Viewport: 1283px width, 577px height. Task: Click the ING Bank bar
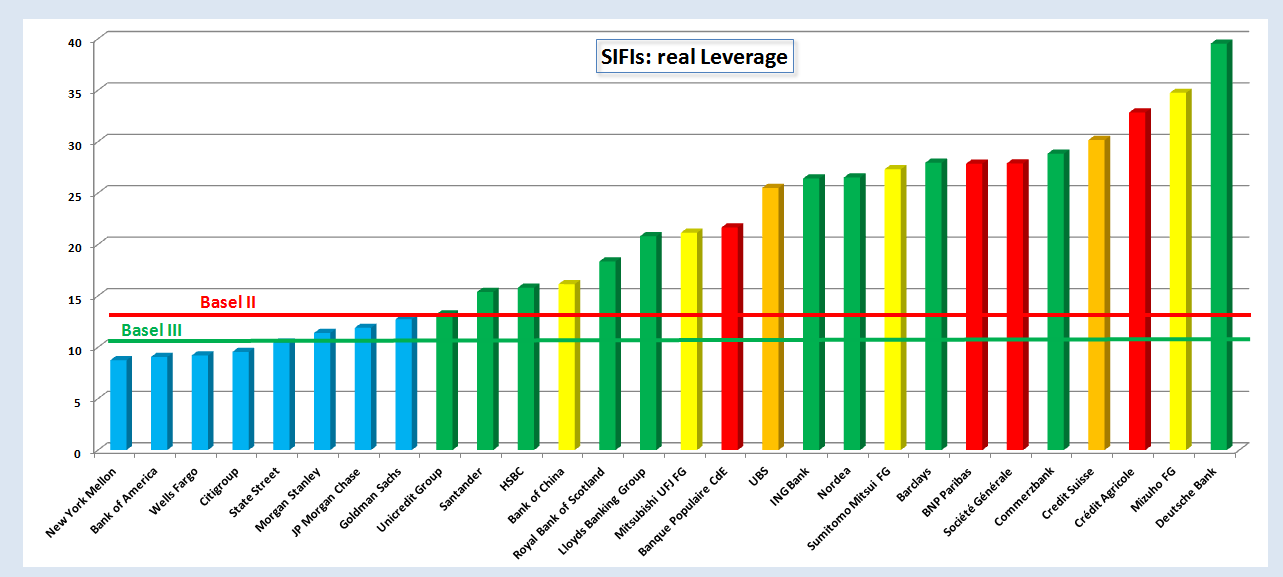[814, 312]
